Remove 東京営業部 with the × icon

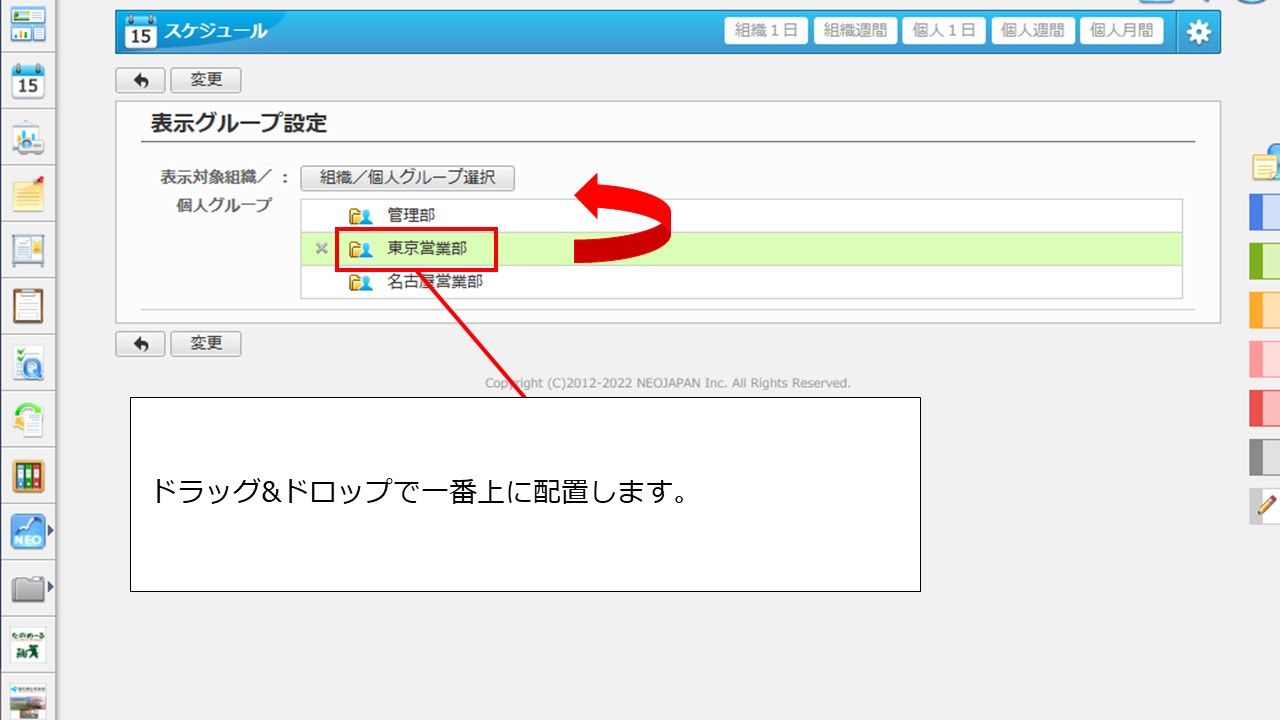[321, 249]
